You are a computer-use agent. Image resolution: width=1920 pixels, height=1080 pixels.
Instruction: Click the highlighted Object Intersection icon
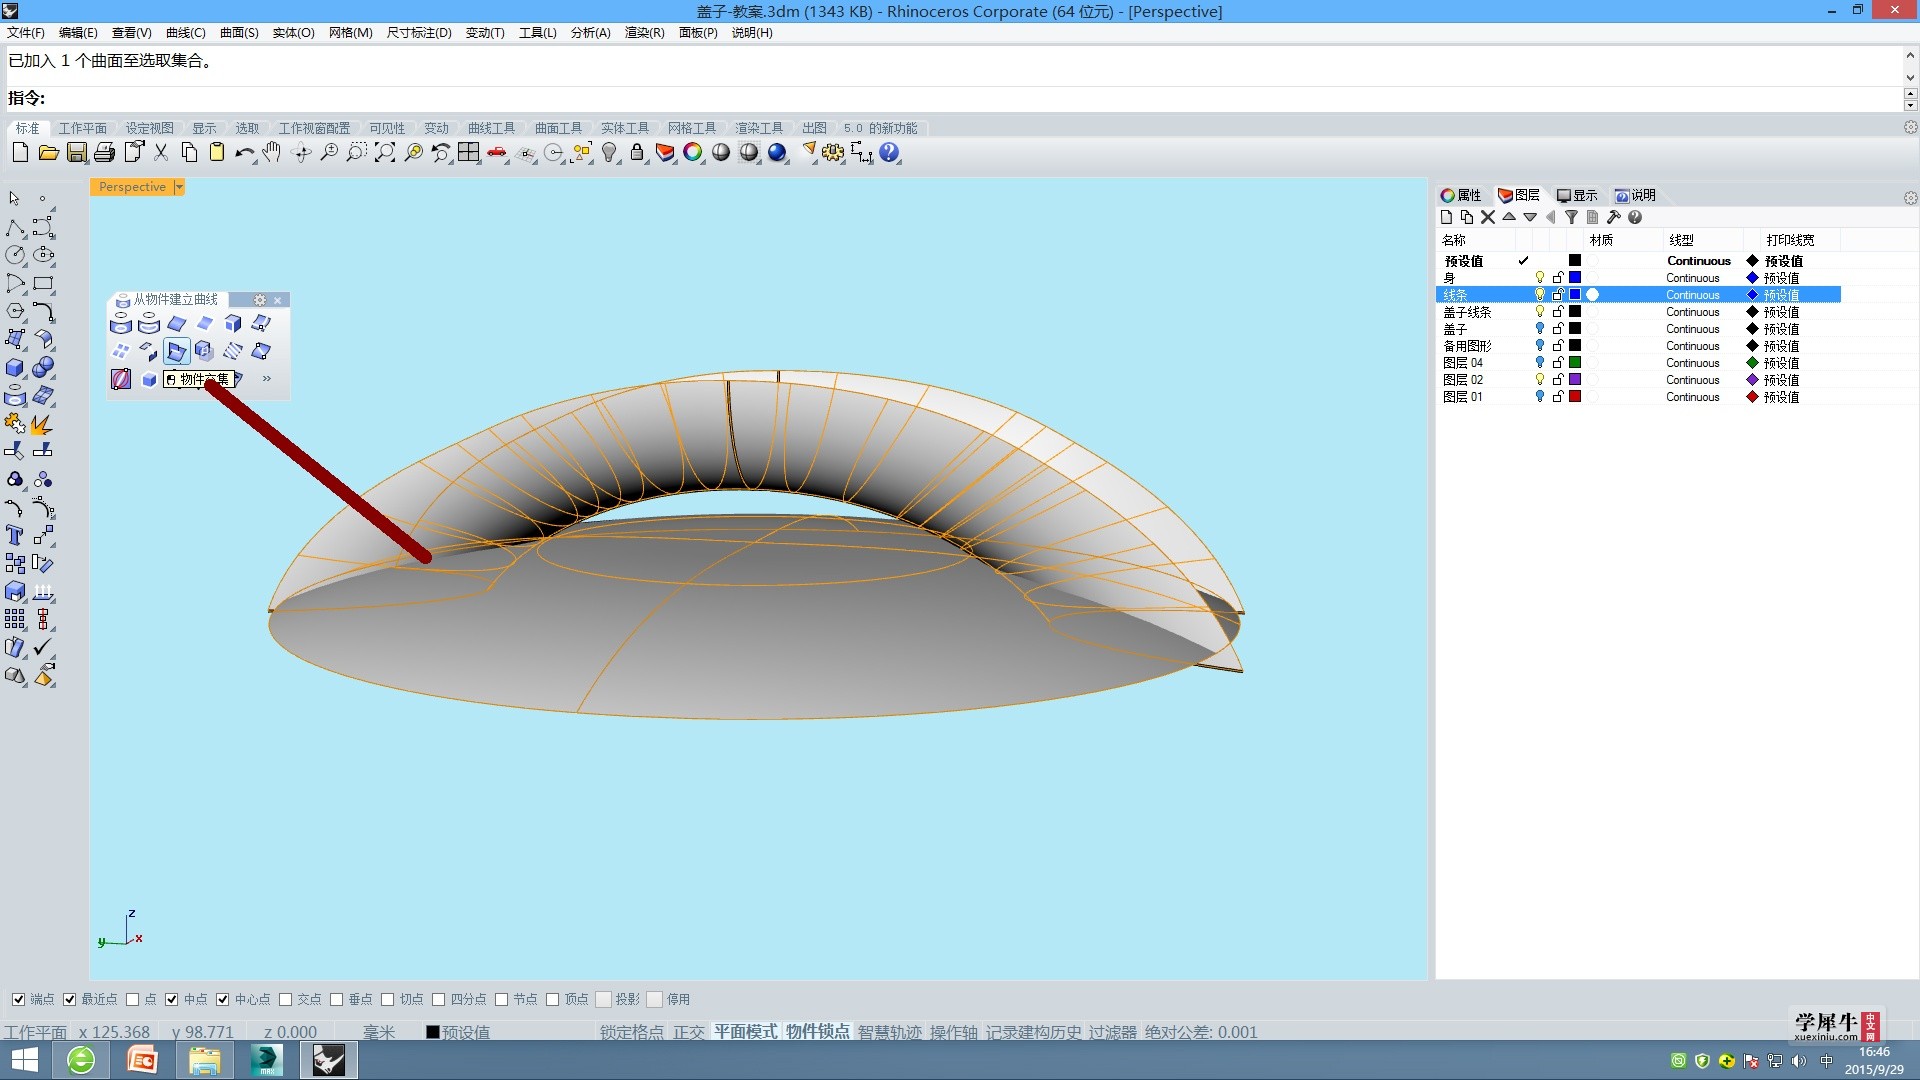pos(177,351)
